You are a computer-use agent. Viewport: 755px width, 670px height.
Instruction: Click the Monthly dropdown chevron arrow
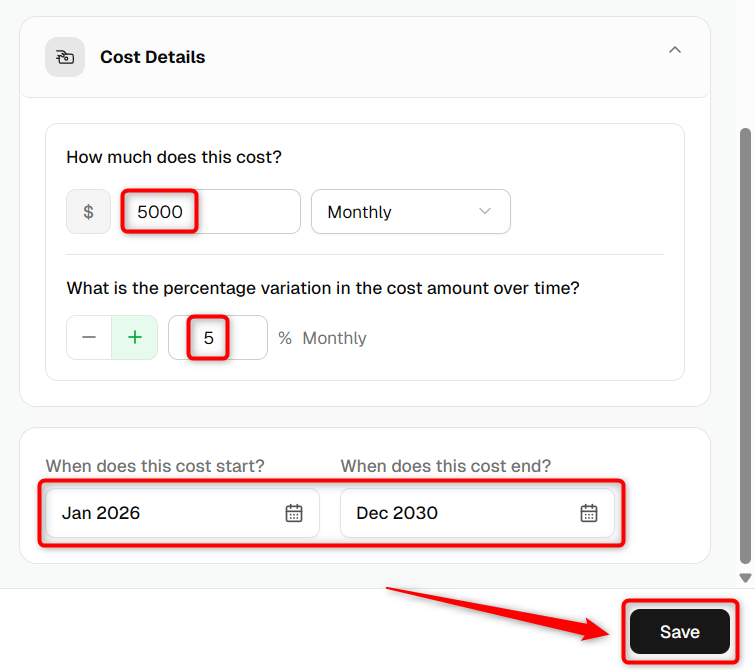485,211
